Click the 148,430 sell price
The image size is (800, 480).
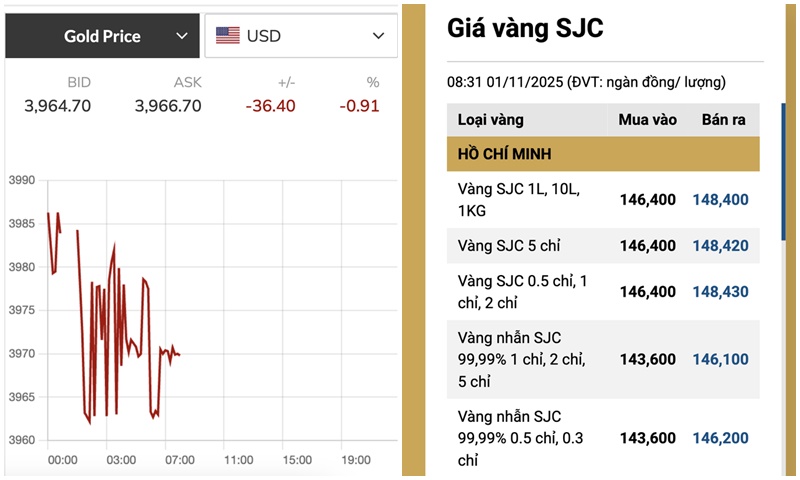(x=720, y=291)
